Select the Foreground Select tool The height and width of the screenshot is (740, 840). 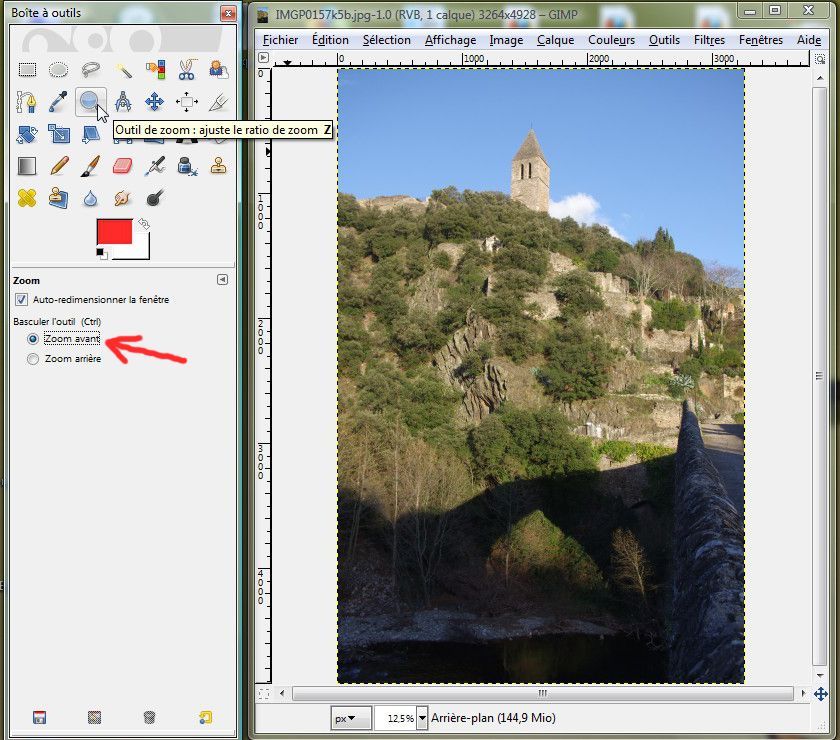tap(218, 70)
